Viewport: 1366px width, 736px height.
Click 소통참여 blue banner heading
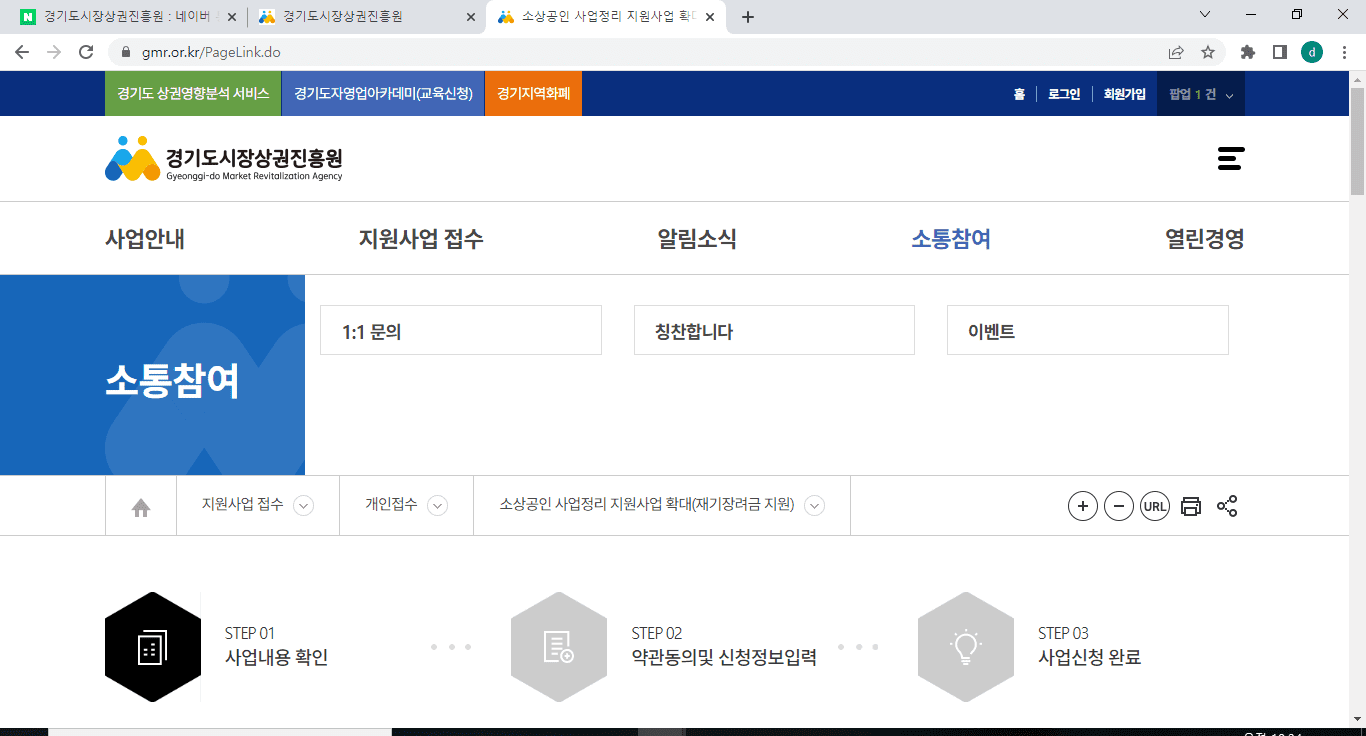[x=172, y=381]
